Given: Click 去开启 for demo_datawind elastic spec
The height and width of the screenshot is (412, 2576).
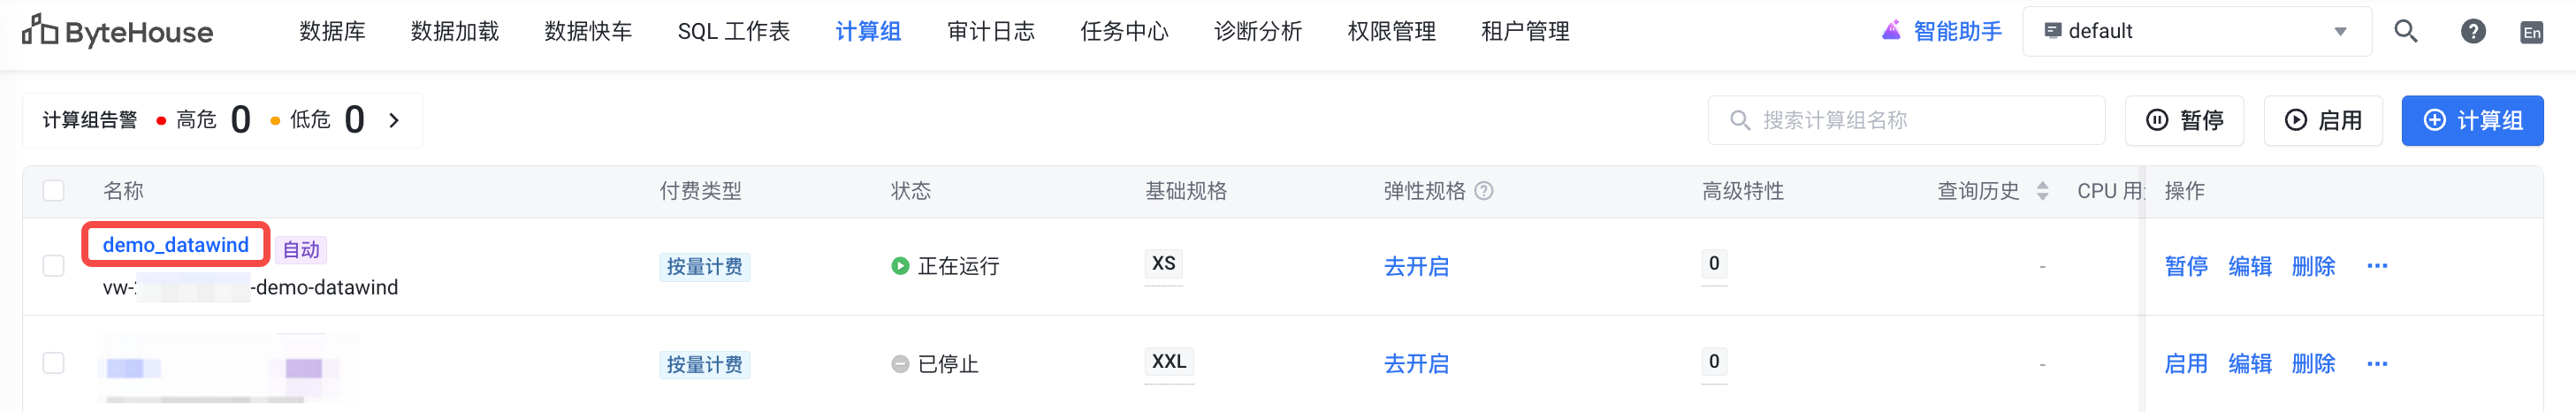Looking at the screenshot, I should pos(1416,267).
